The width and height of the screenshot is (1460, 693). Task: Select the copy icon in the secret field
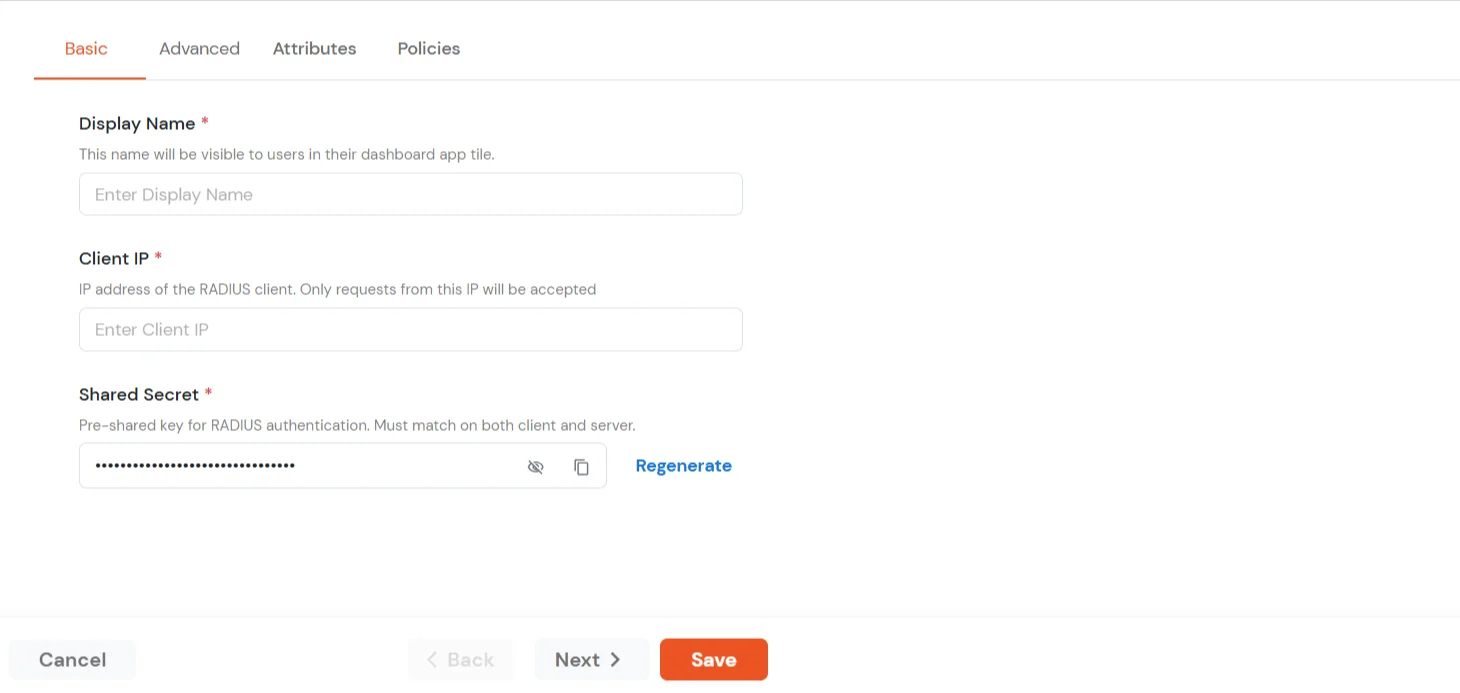click(582, 466)
